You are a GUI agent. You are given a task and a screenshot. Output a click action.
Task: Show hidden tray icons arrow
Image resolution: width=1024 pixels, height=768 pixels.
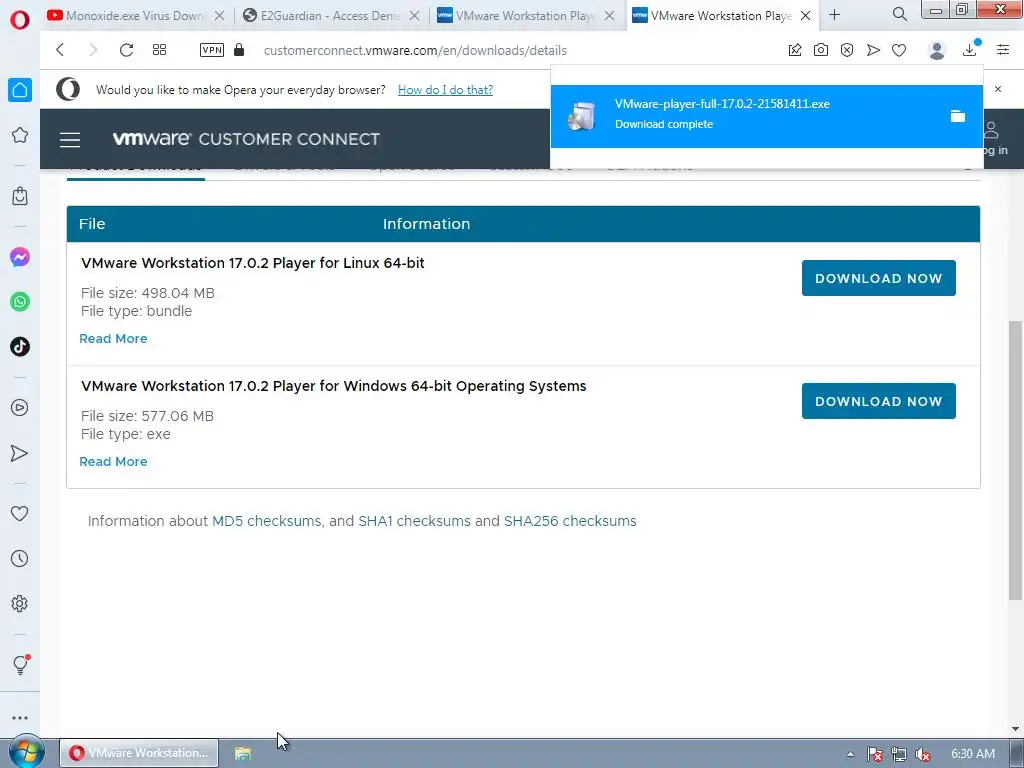[x=850, y=754]
